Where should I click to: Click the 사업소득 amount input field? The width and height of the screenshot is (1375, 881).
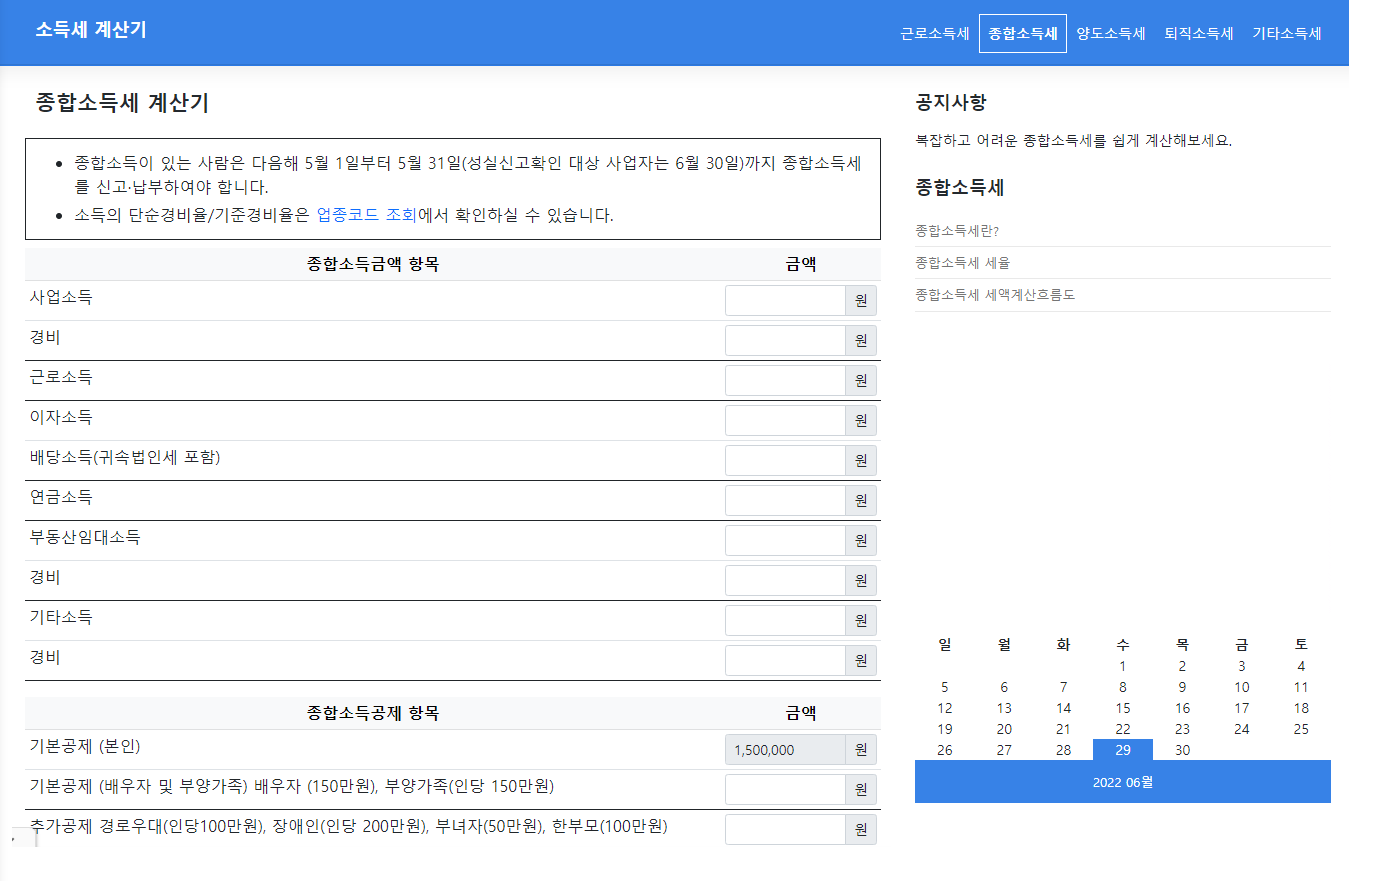[x=786, y=300]
